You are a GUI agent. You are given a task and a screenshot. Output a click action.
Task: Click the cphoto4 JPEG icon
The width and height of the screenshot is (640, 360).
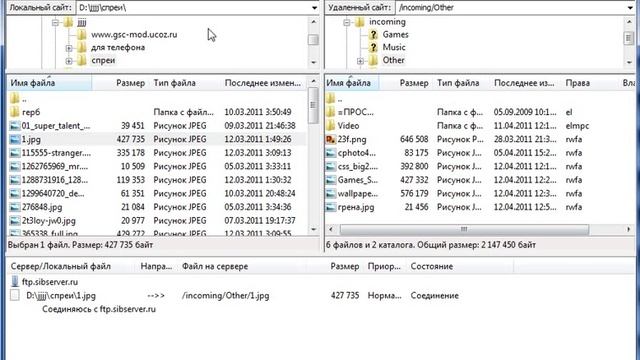pyautogui.click(x=331, y=153)
